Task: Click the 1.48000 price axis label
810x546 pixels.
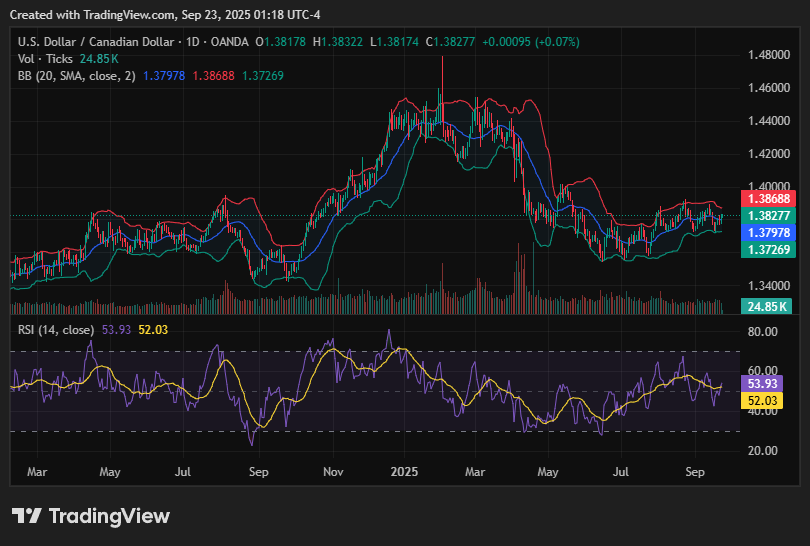Action: tap(769, 55)
